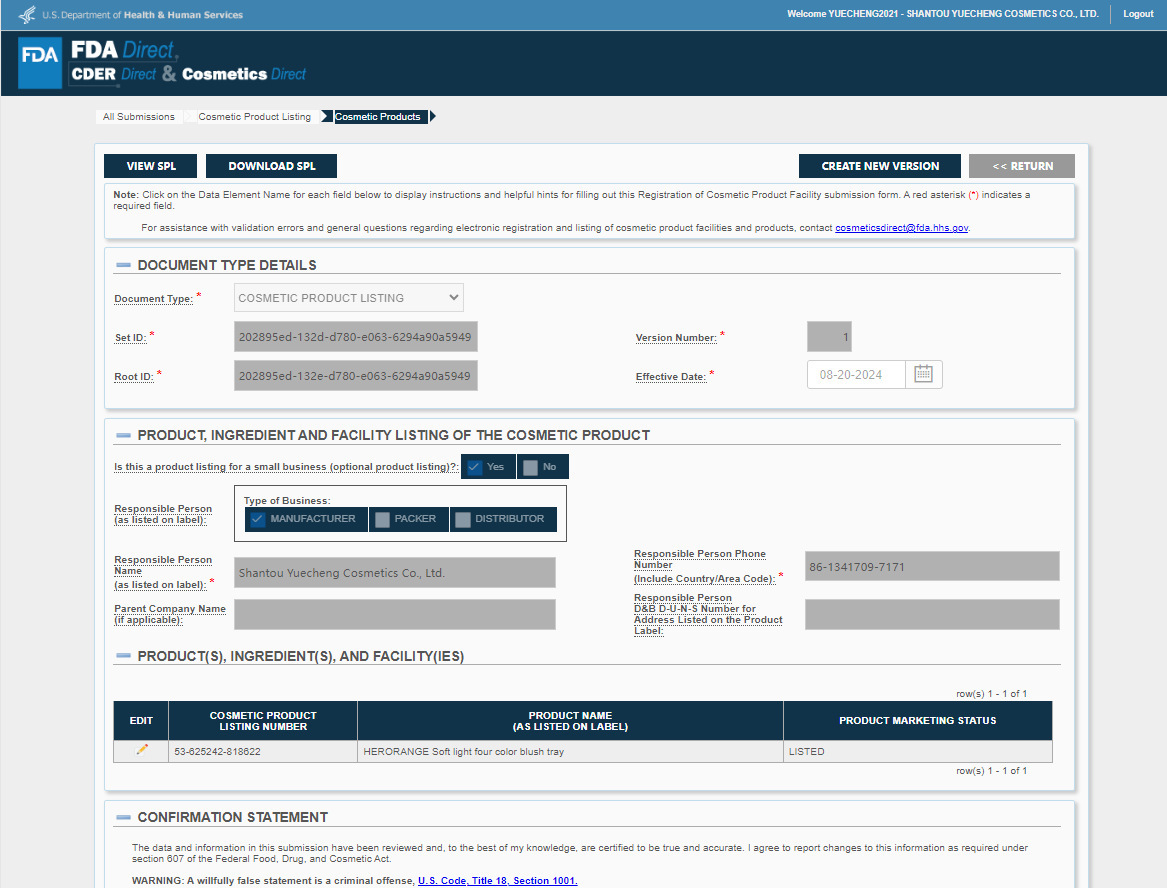Collapse Product, Ingredient and Facility Listing section
The height and width of the screenshot is (888, 1167).
124,435
